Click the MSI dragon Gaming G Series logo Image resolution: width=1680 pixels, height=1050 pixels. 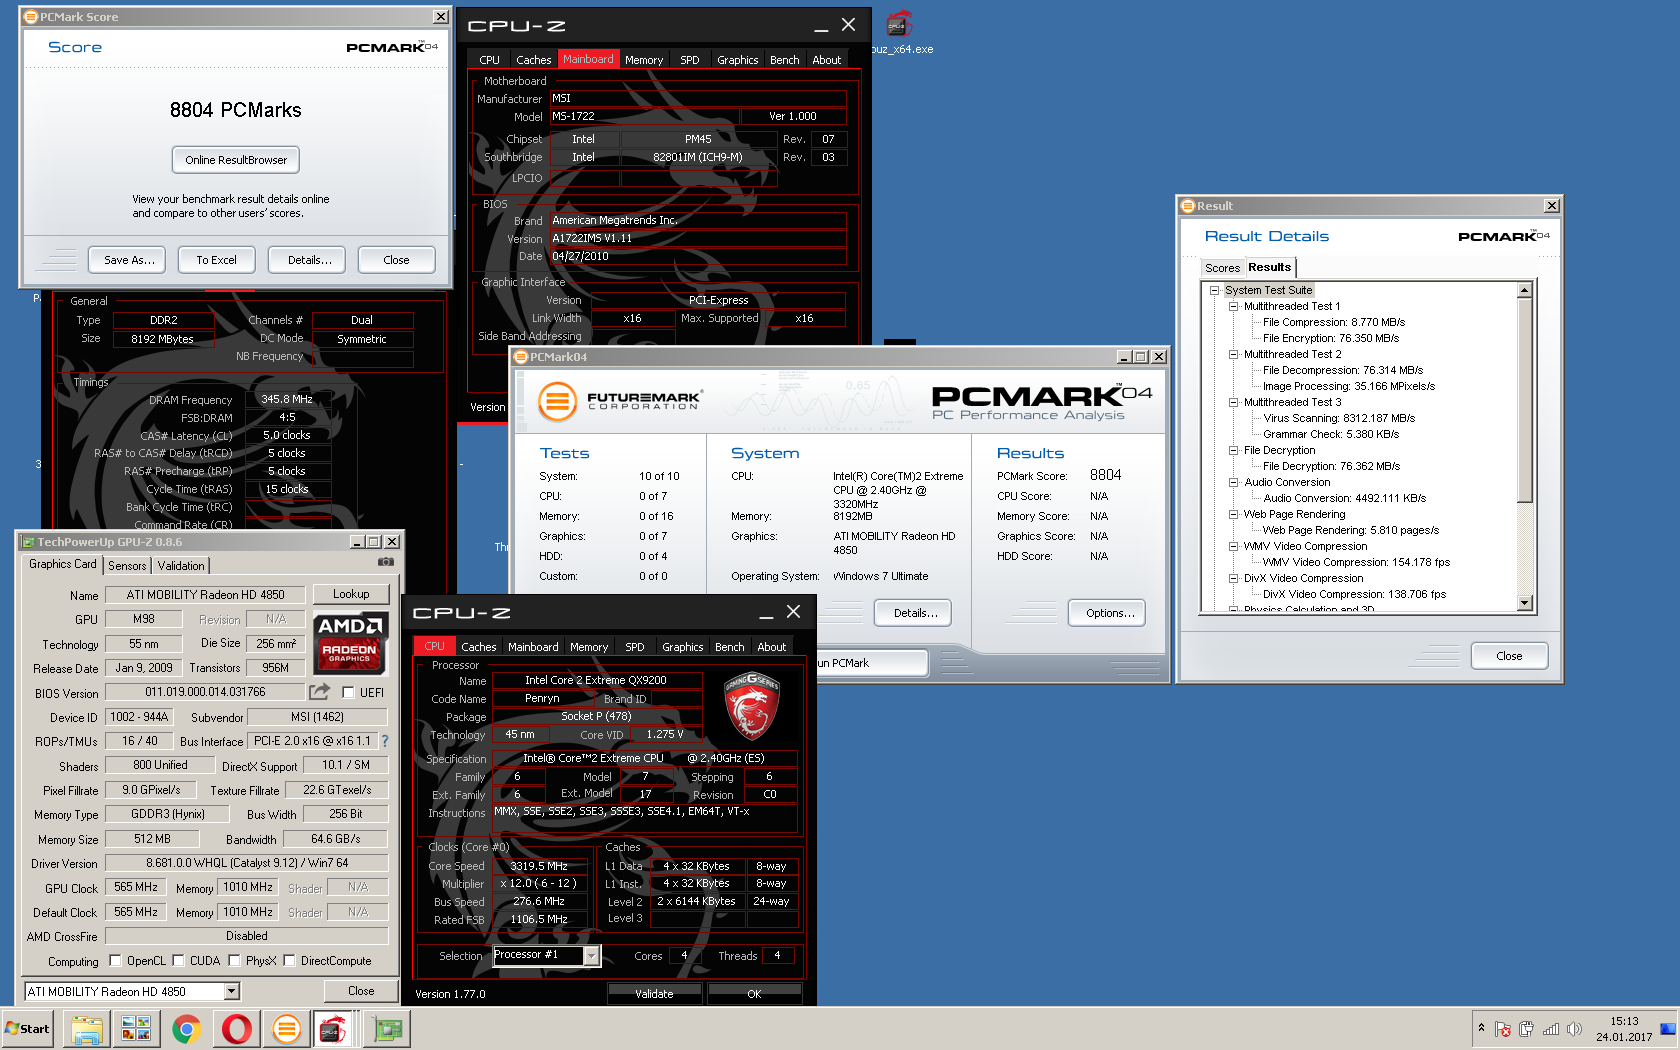[752, 705]
